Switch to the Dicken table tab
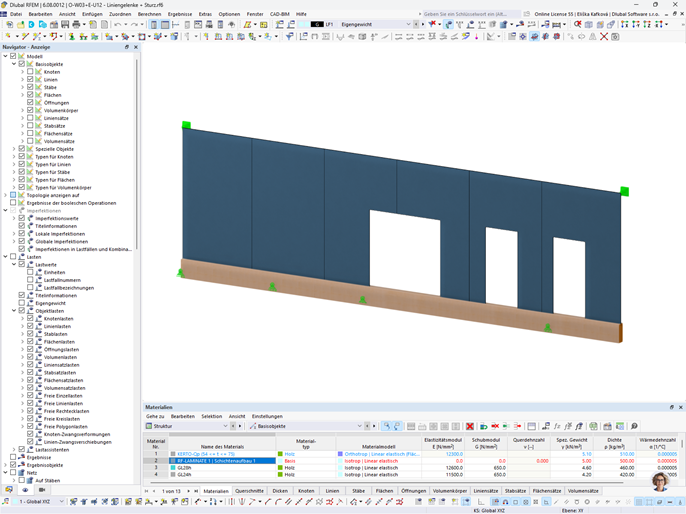 click(280, 491)
